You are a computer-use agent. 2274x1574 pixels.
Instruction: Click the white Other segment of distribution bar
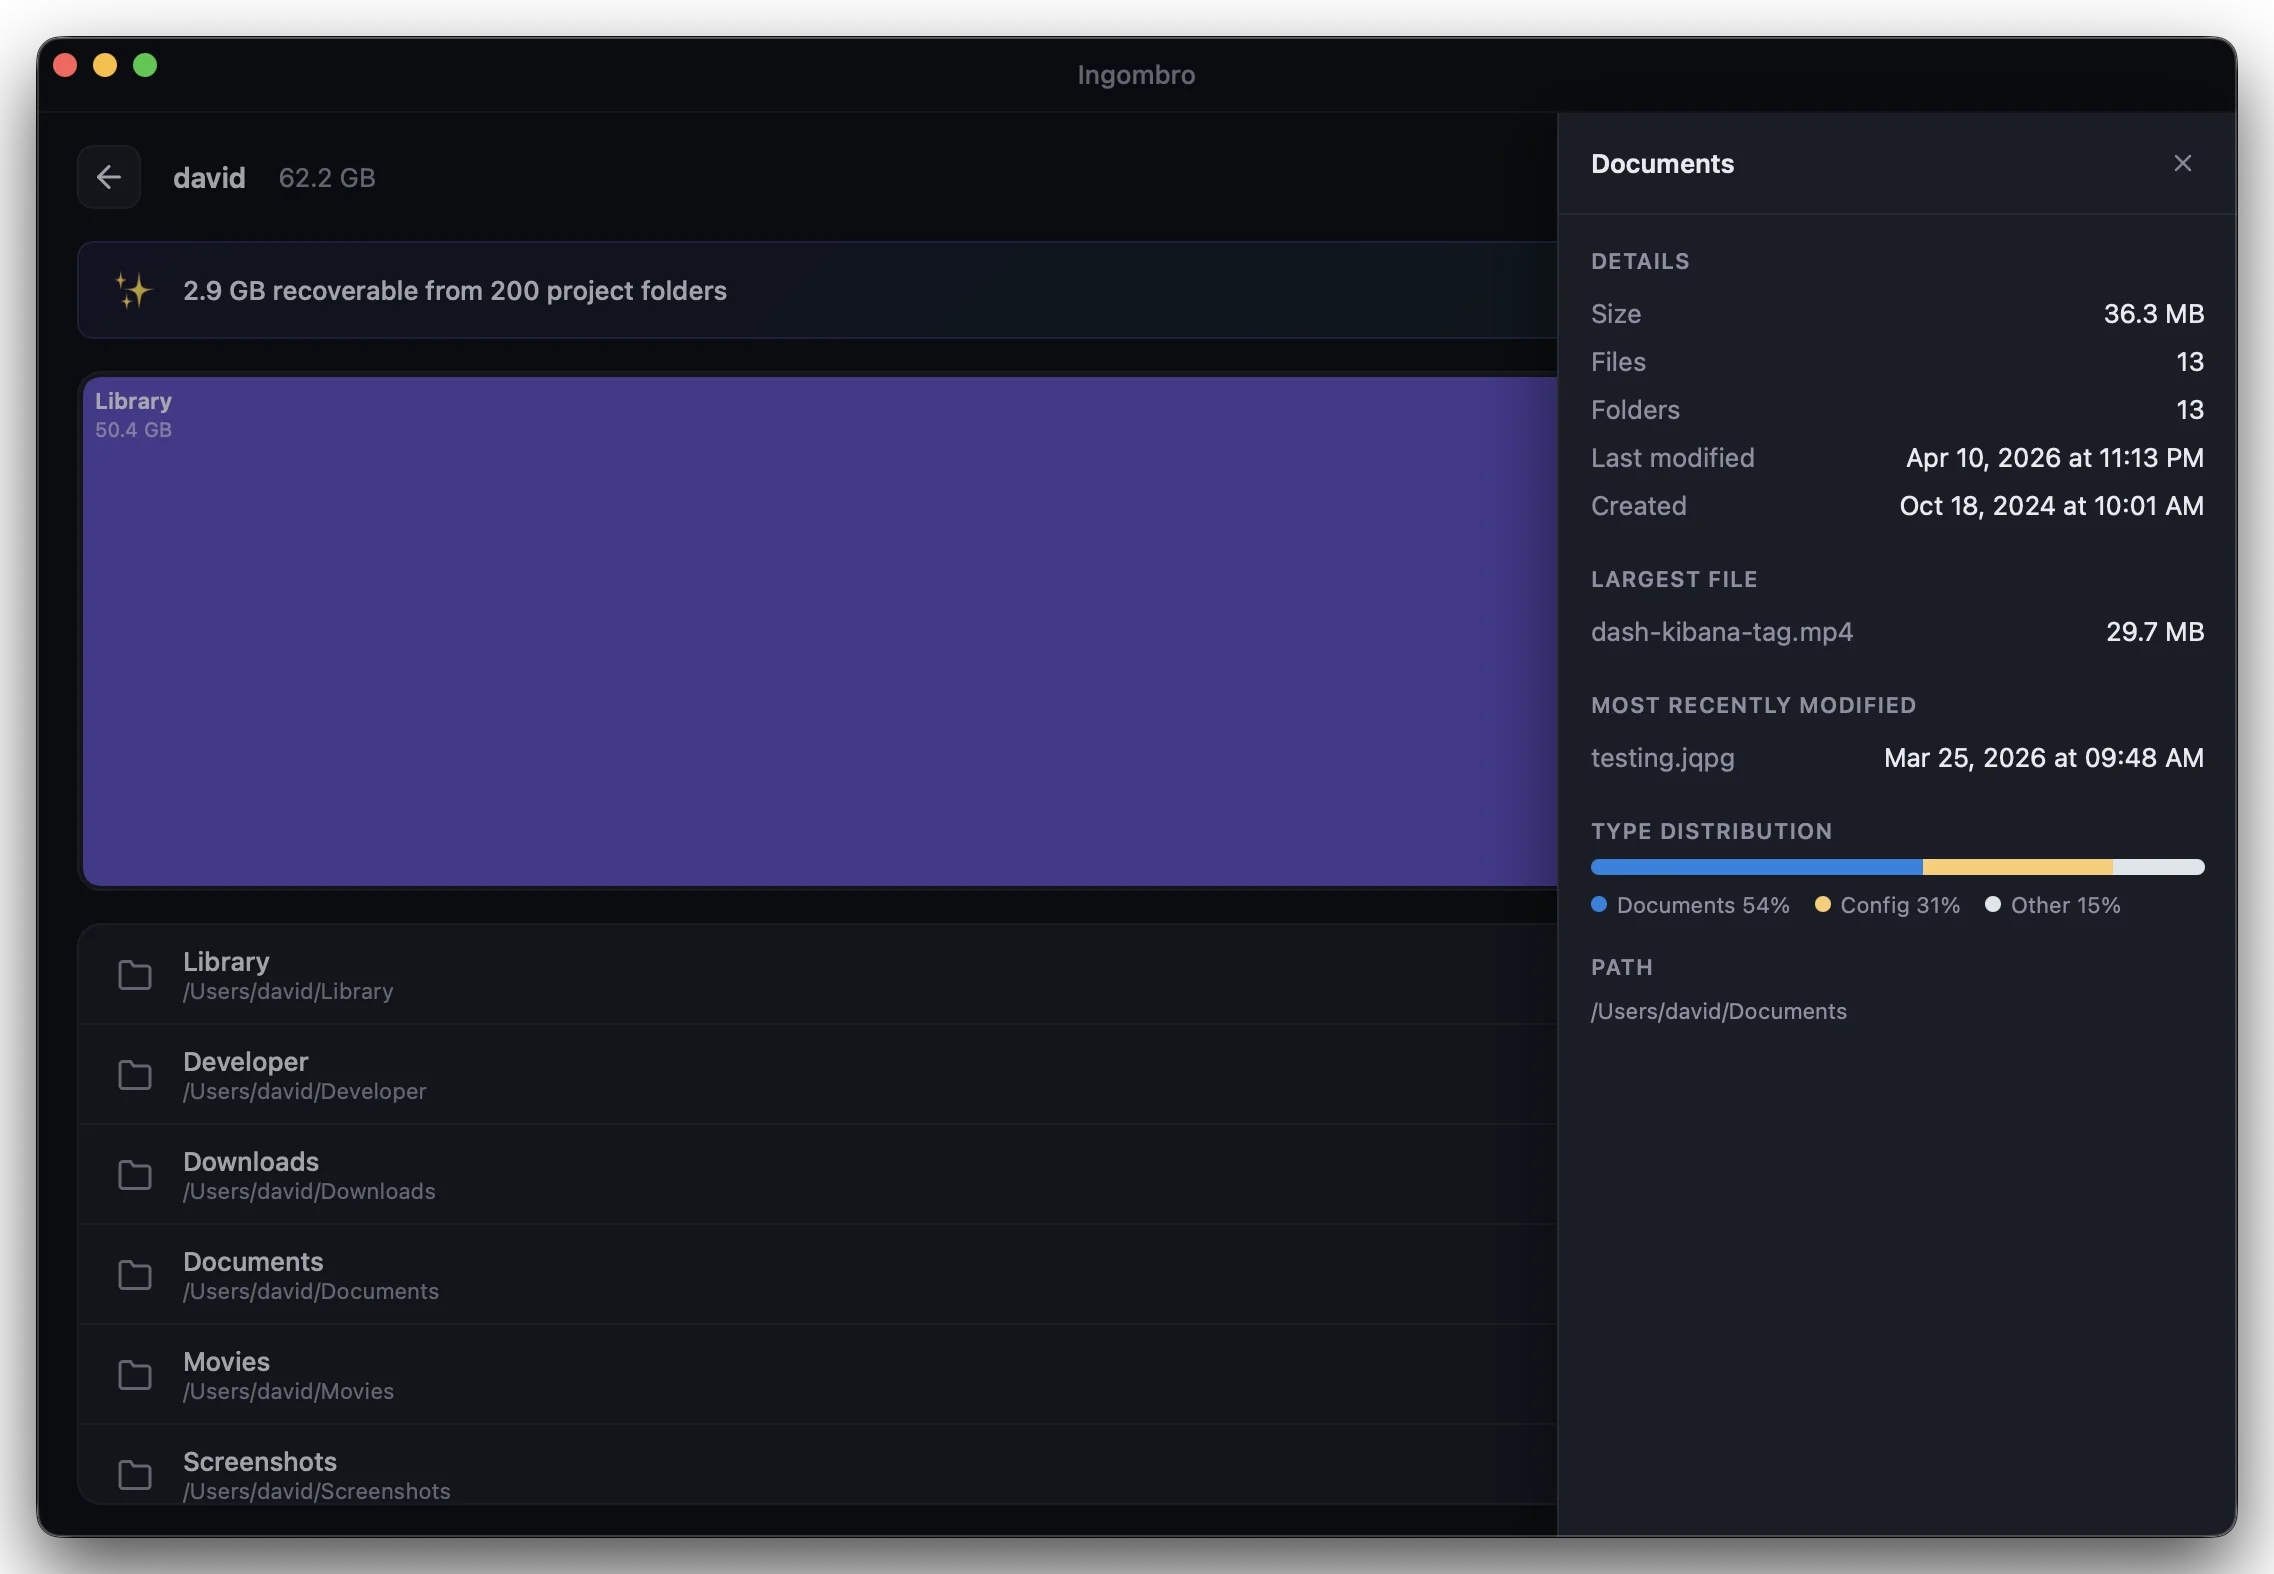(x=2159, y=867)
